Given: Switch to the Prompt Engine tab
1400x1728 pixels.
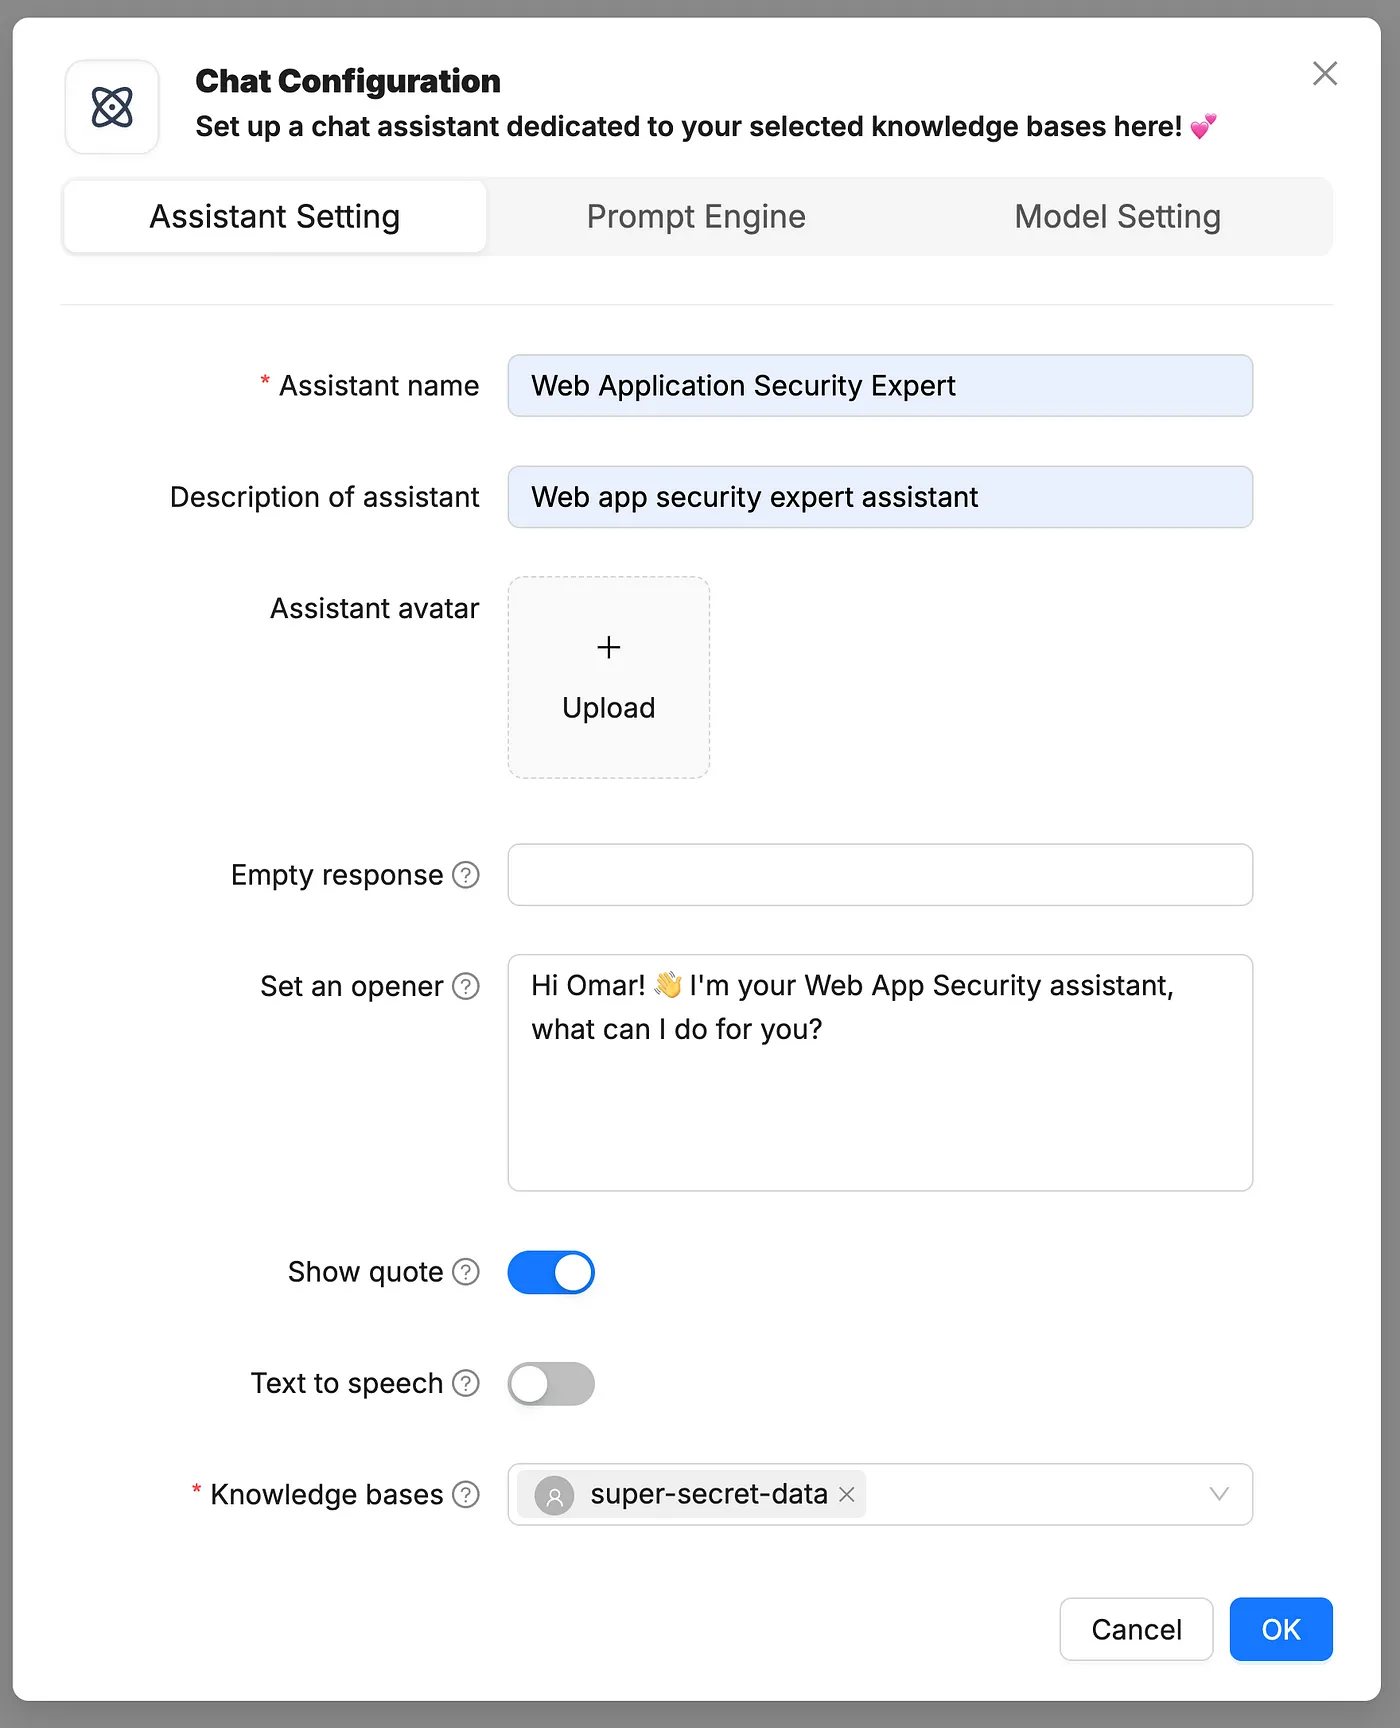Looking at the screenshot, I should [x=696, y=217].
